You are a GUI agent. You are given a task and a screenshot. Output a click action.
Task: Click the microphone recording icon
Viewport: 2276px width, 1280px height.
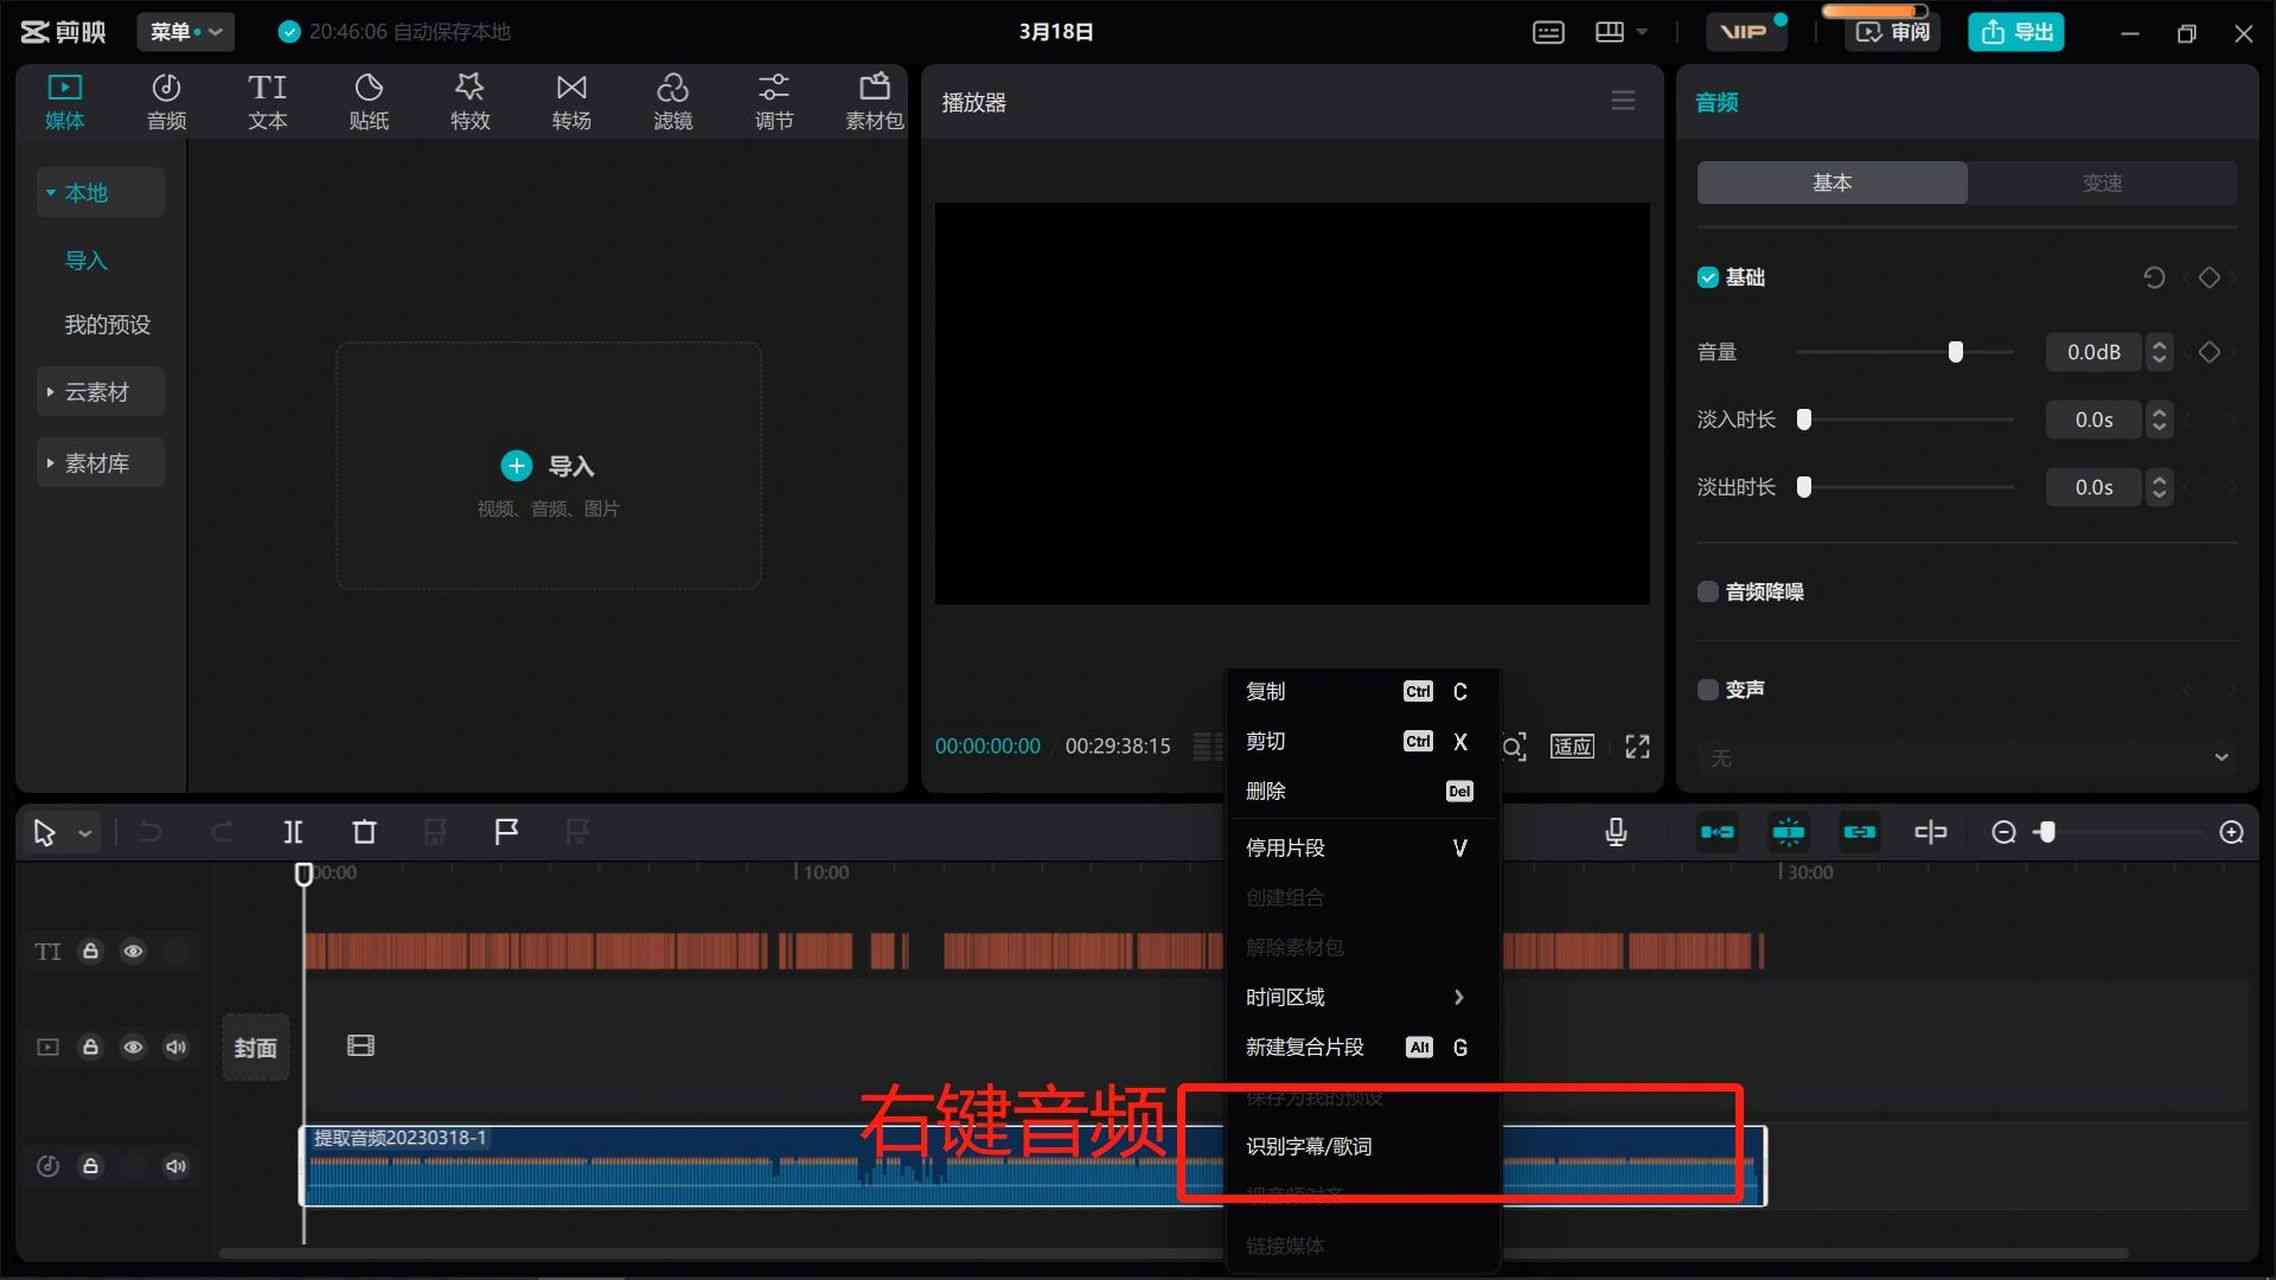[x=1618, y=831]
